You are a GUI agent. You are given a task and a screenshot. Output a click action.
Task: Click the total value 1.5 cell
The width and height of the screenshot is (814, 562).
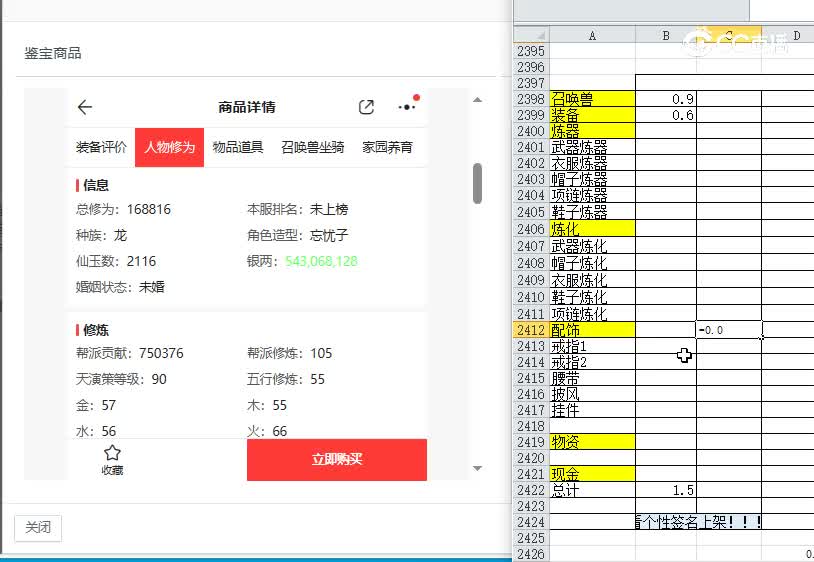[666, 490]
